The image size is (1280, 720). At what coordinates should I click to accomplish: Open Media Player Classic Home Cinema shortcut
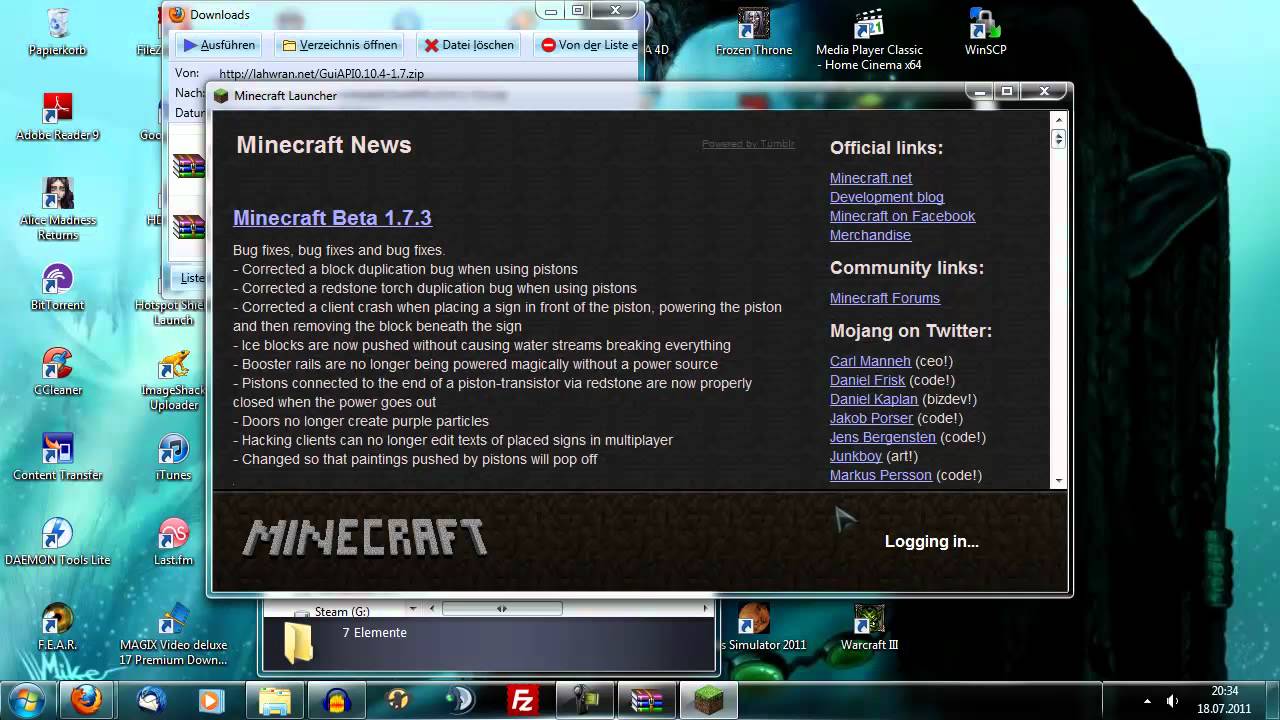click(869, 39)
